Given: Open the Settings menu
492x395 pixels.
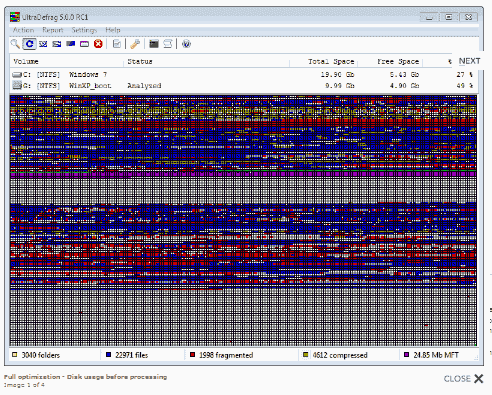Looking at the screenshot, I should (x=84, y=30).
